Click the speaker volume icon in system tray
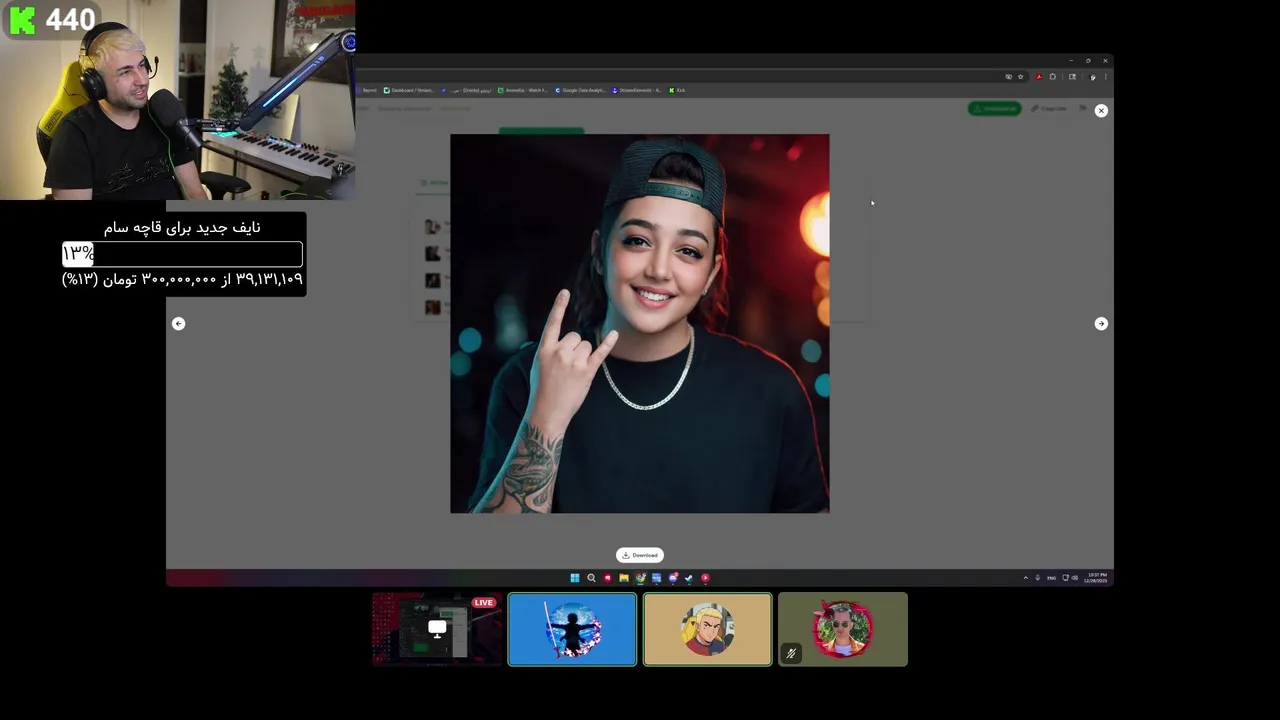Image resolution: width=1280 pixels, height=720 pixels. [x=1075, y=578]
